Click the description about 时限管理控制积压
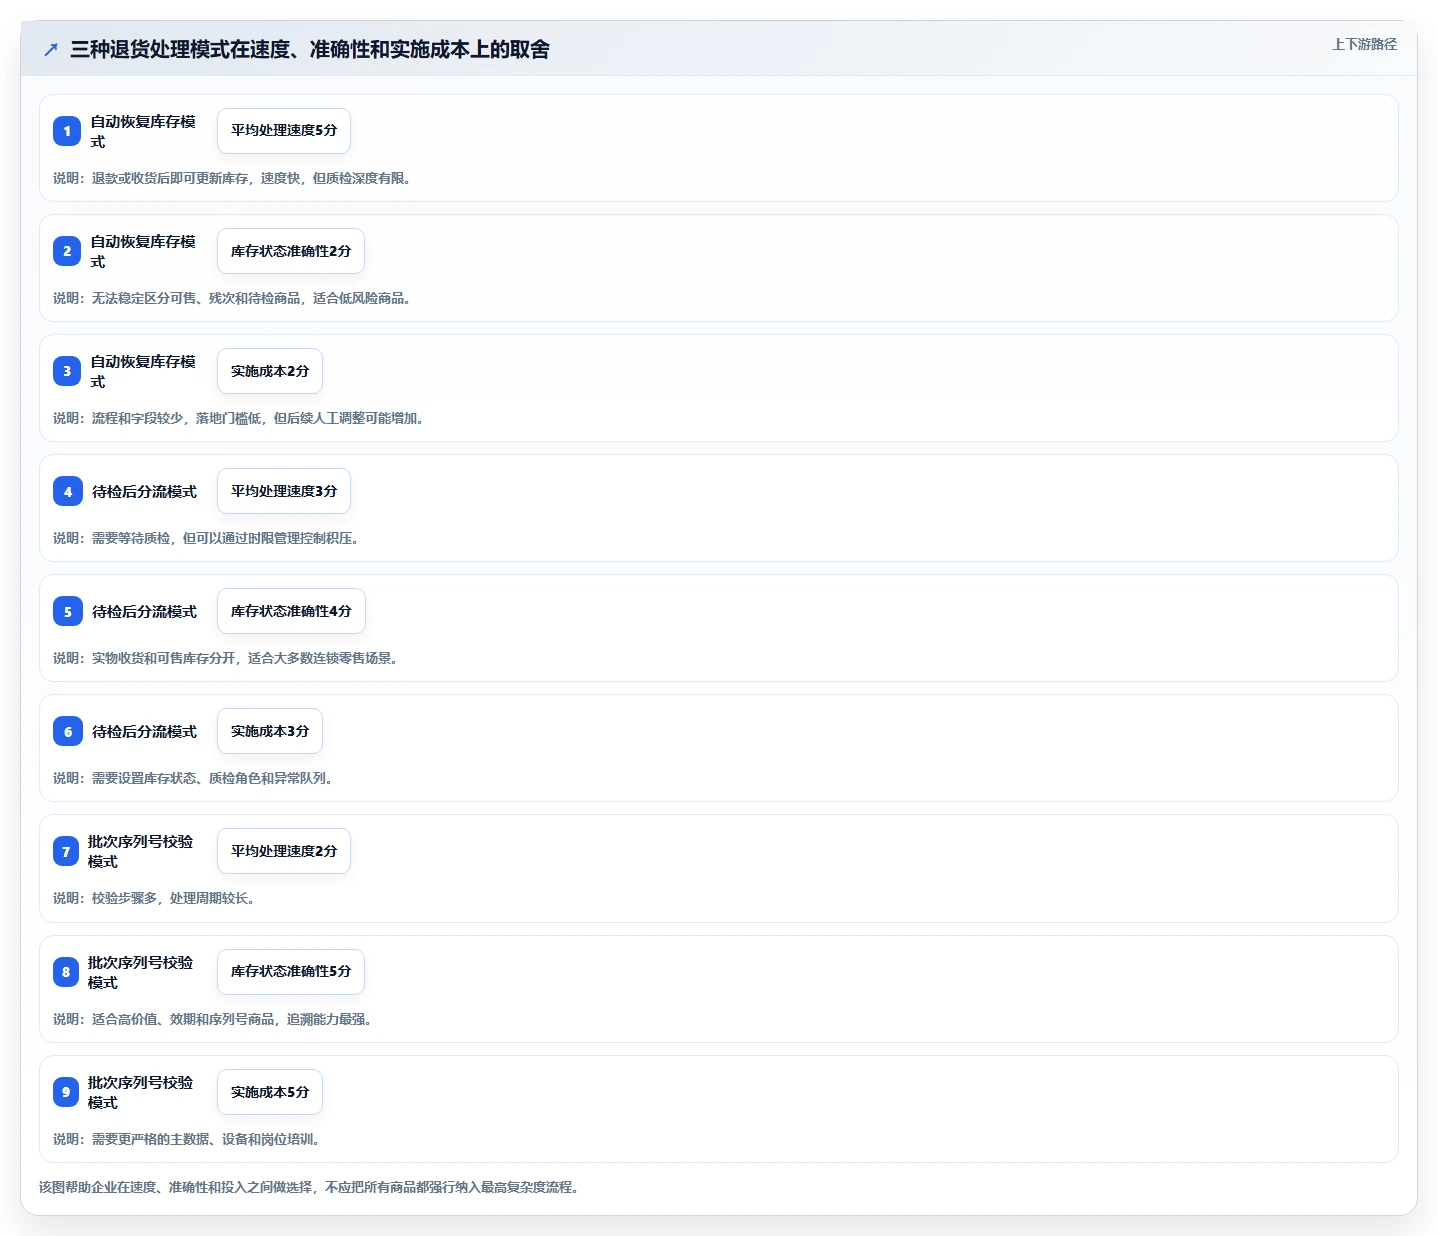This screenshot has width=1438, height=1236. click(206, 538)
